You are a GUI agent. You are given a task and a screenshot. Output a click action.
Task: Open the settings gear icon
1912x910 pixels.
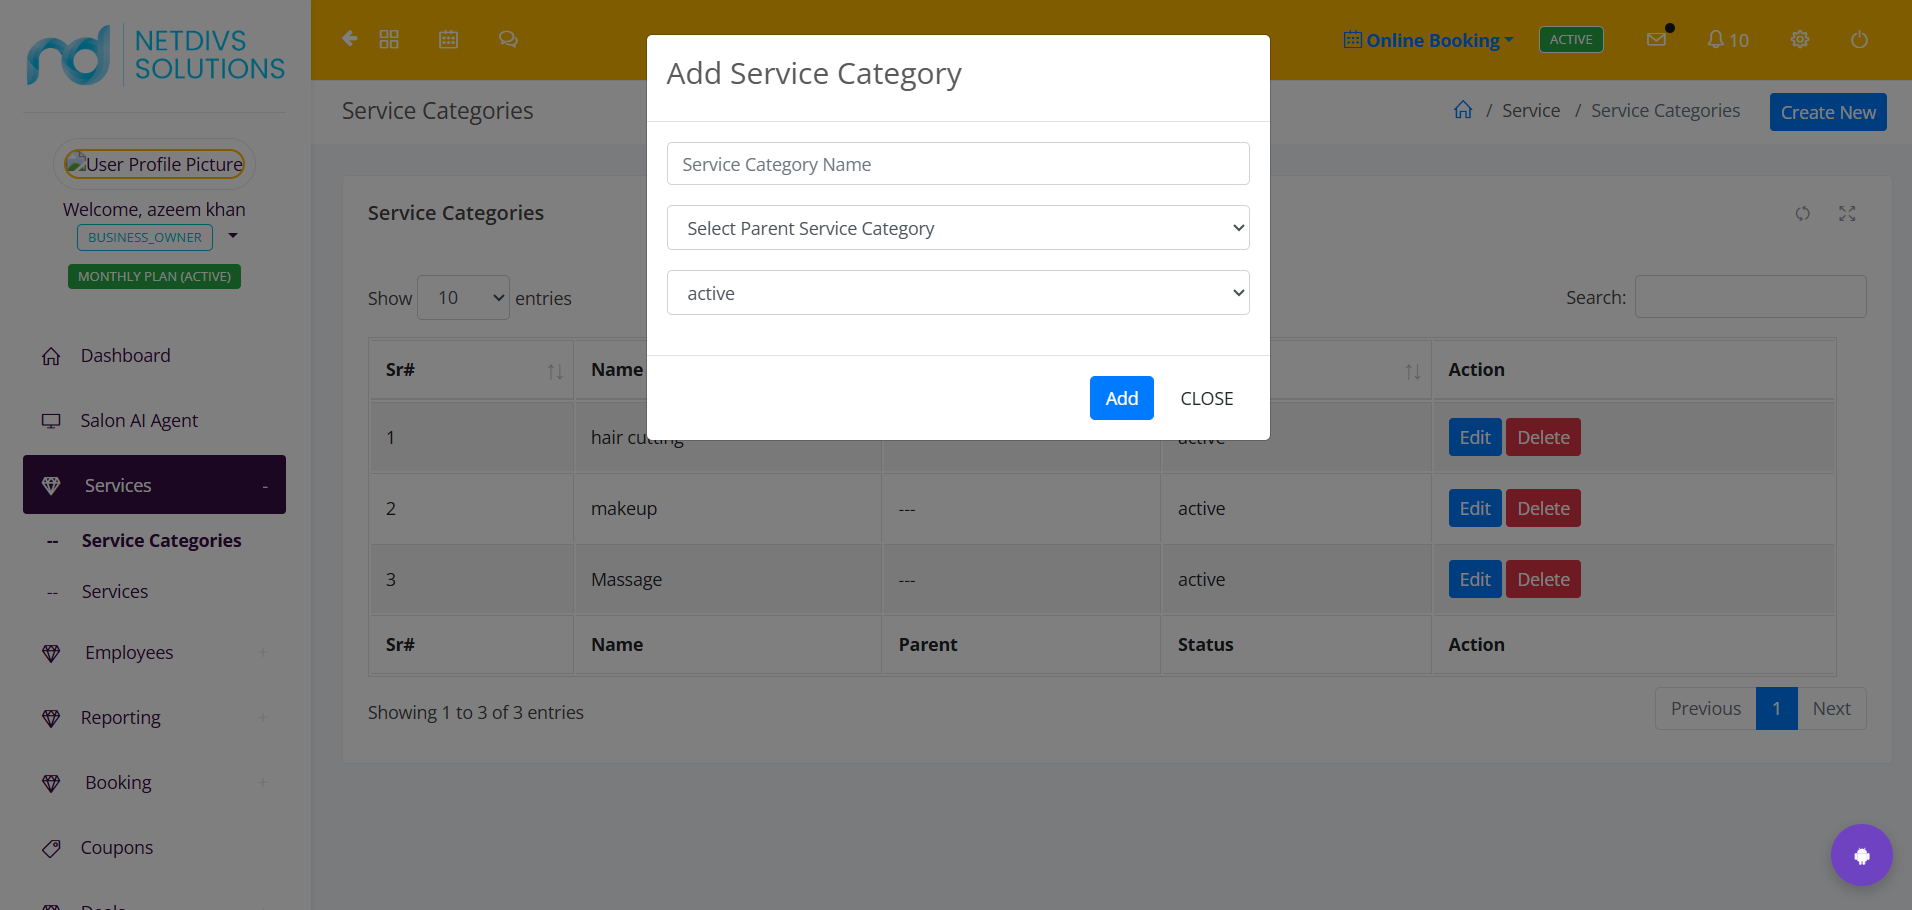click(x=1800, y=39)
